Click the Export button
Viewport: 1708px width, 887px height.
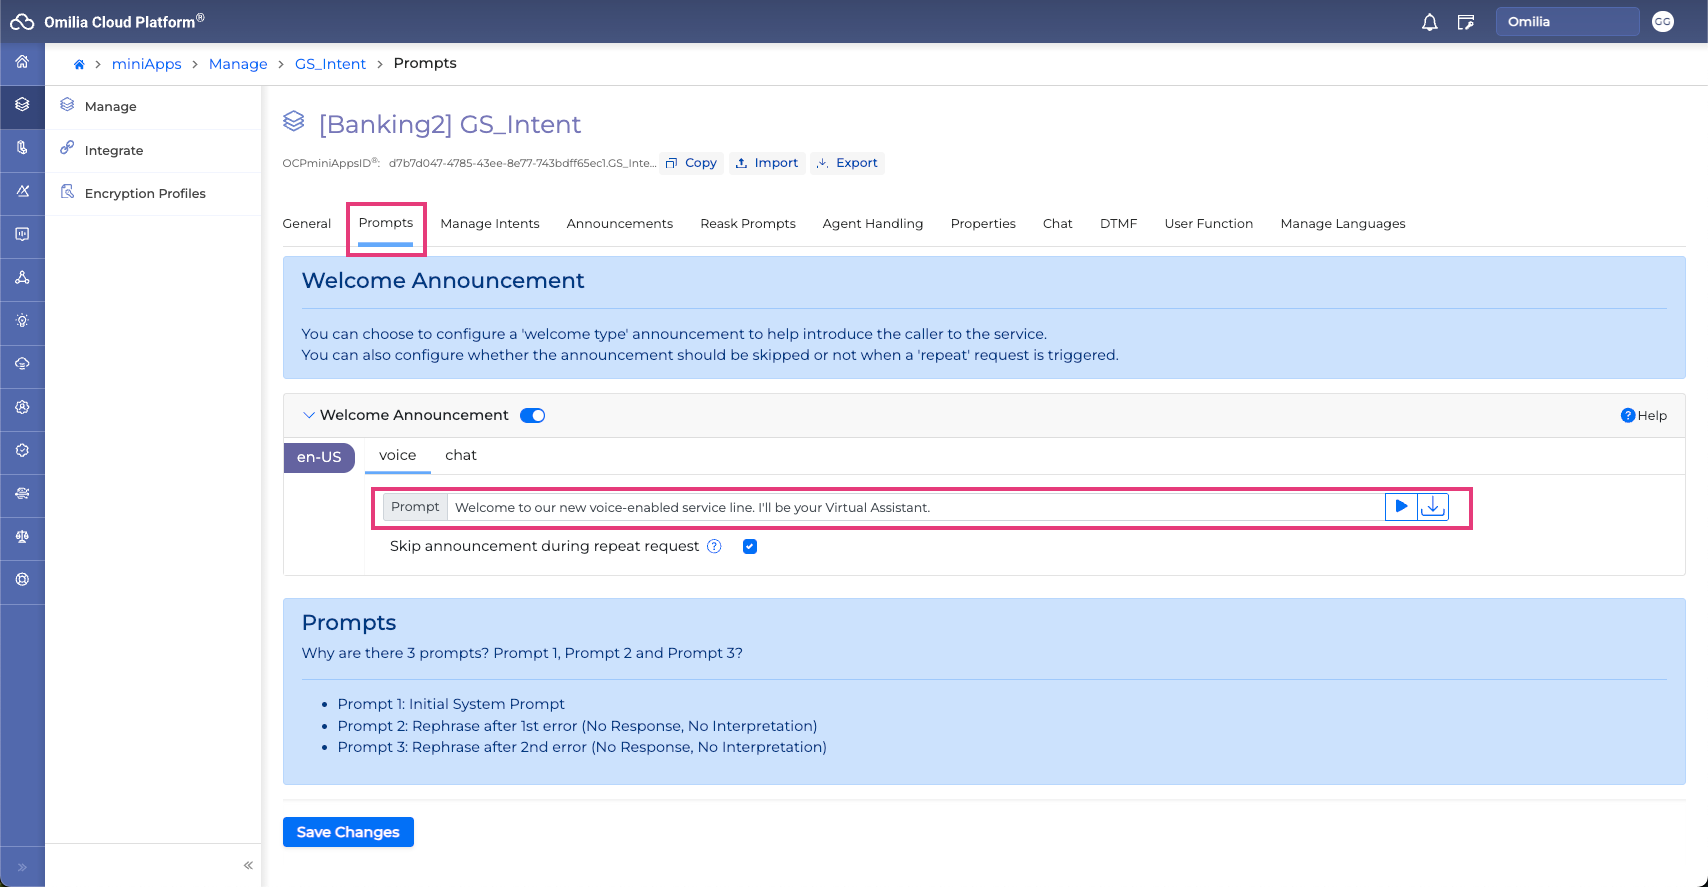(847, 163)
